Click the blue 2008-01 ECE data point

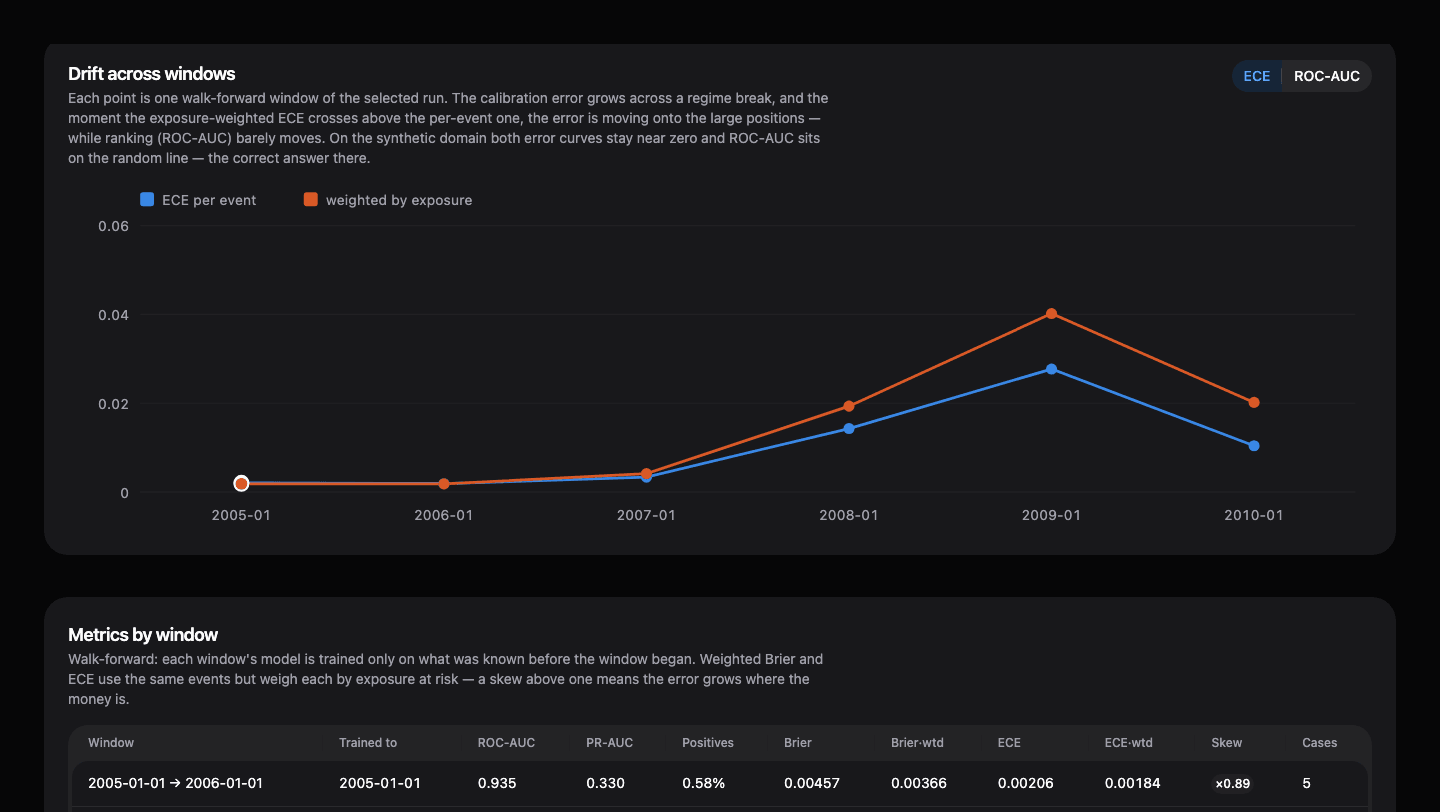[849, 428]
